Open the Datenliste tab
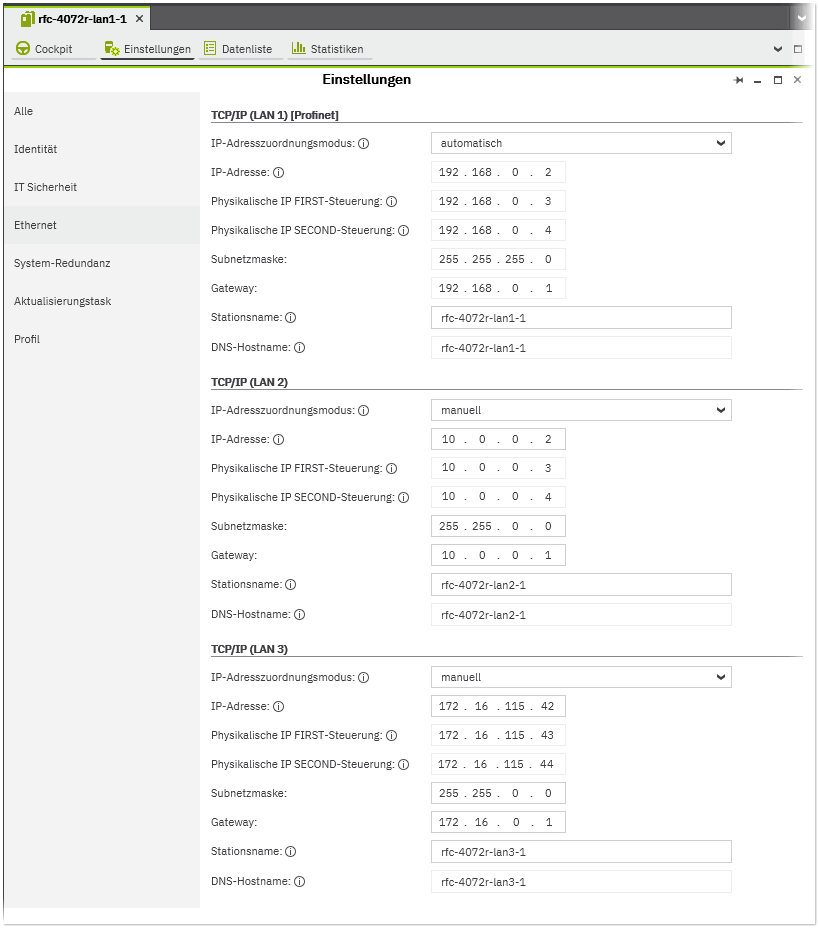The width and height of the screenshot is (819, 928). tap(238, 49)
